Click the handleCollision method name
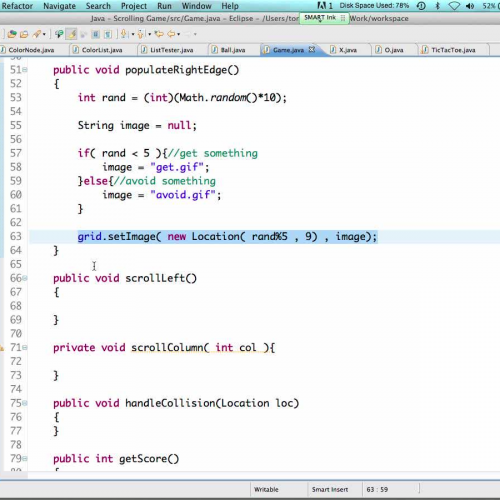Viewport: 500px width, 500px height. pos(170,403)
